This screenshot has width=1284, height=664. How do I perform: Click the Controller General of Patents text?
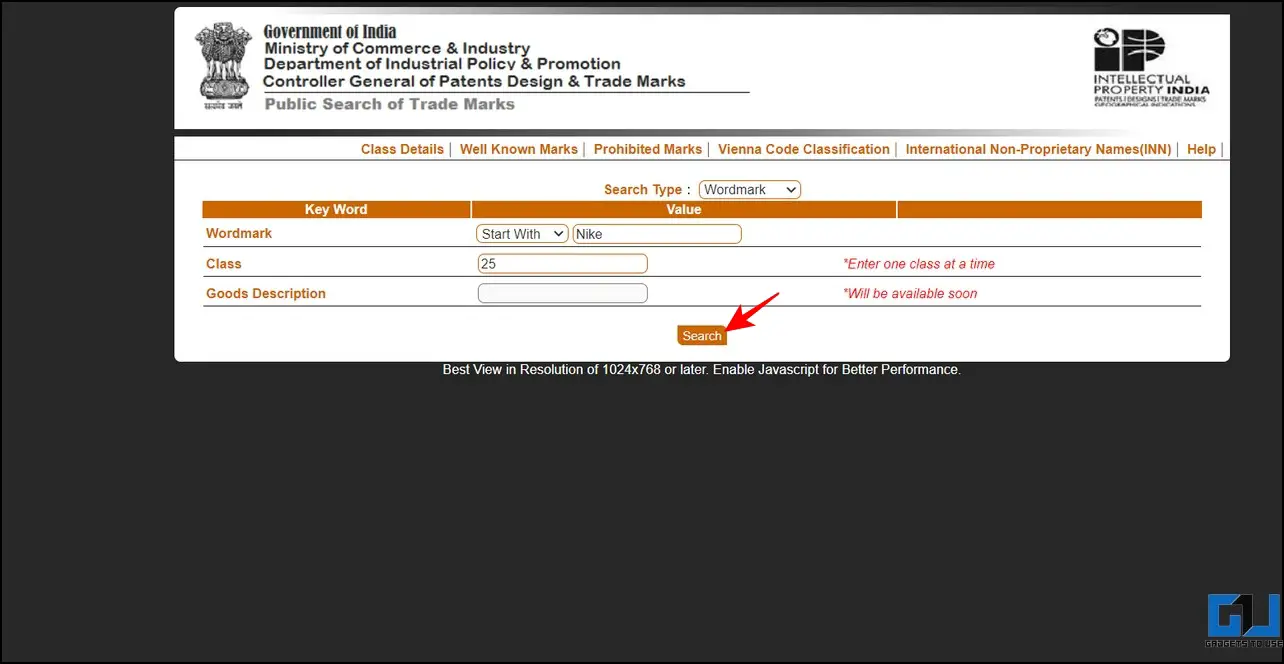coord(475,81)
